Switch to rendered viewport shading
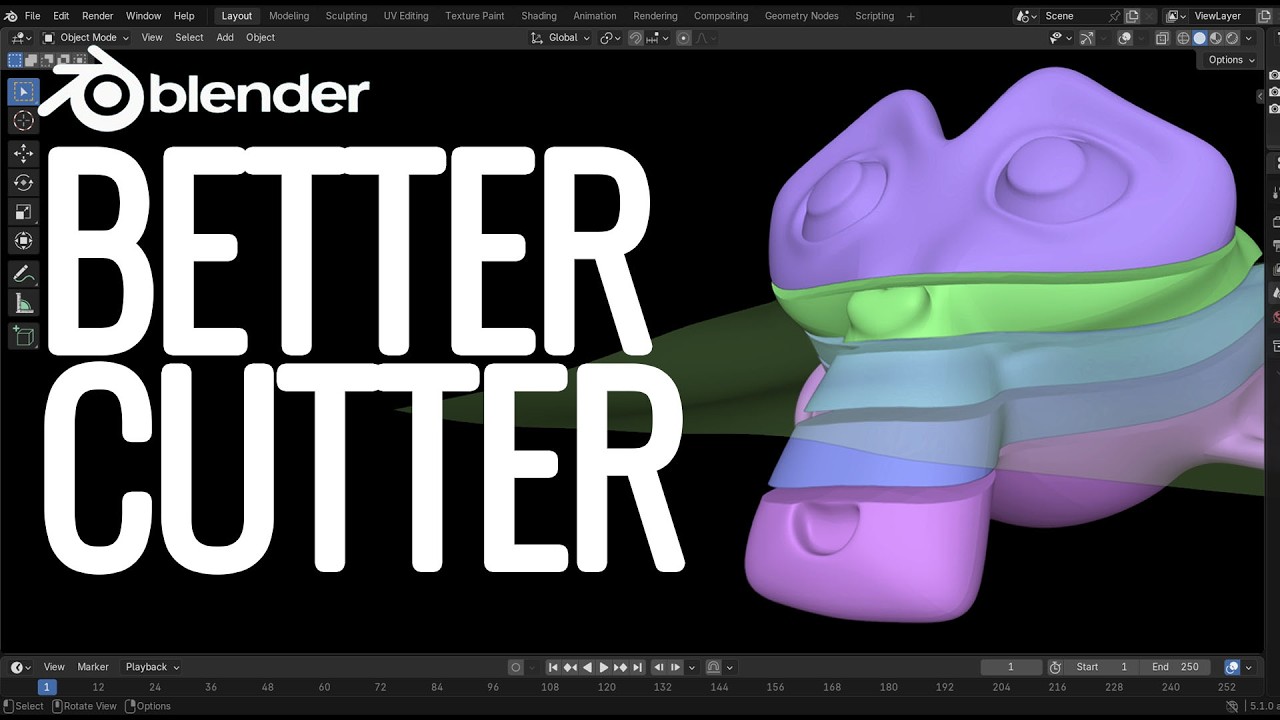This screenshot has width=1280, height=720. (1231, 38)
